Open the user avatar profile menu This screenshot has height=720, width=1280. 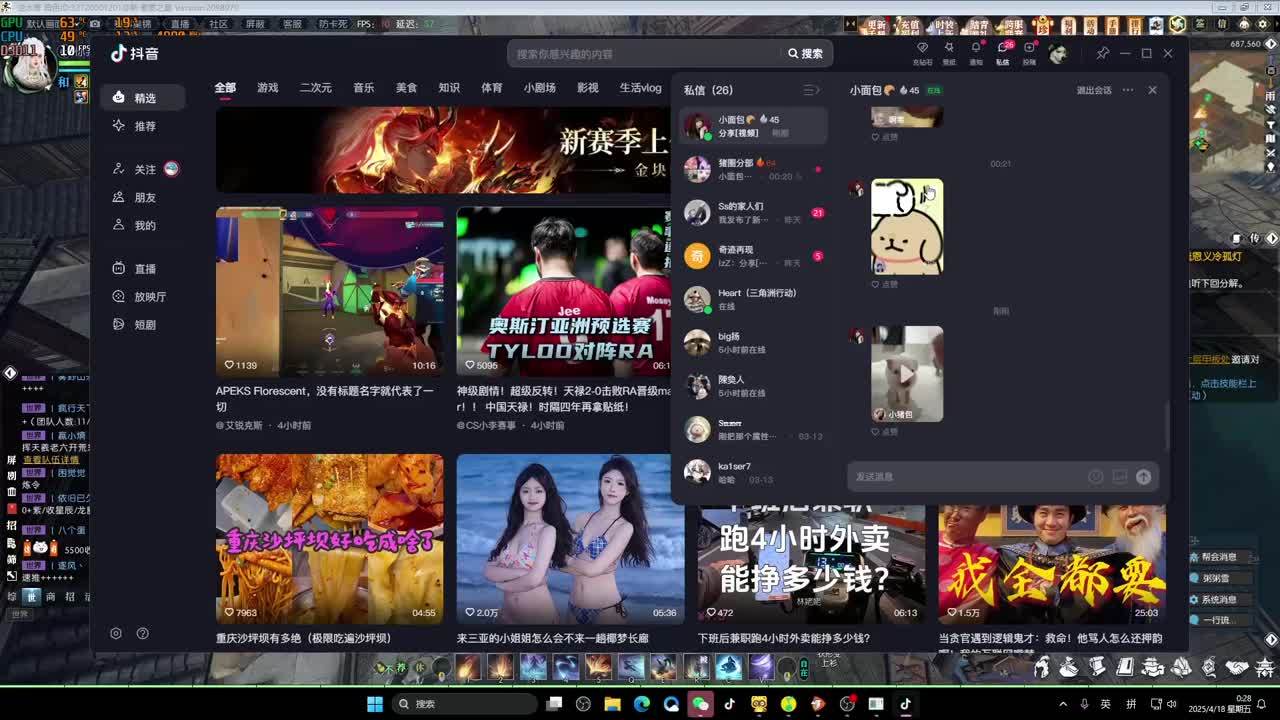tap(1058, 53)
